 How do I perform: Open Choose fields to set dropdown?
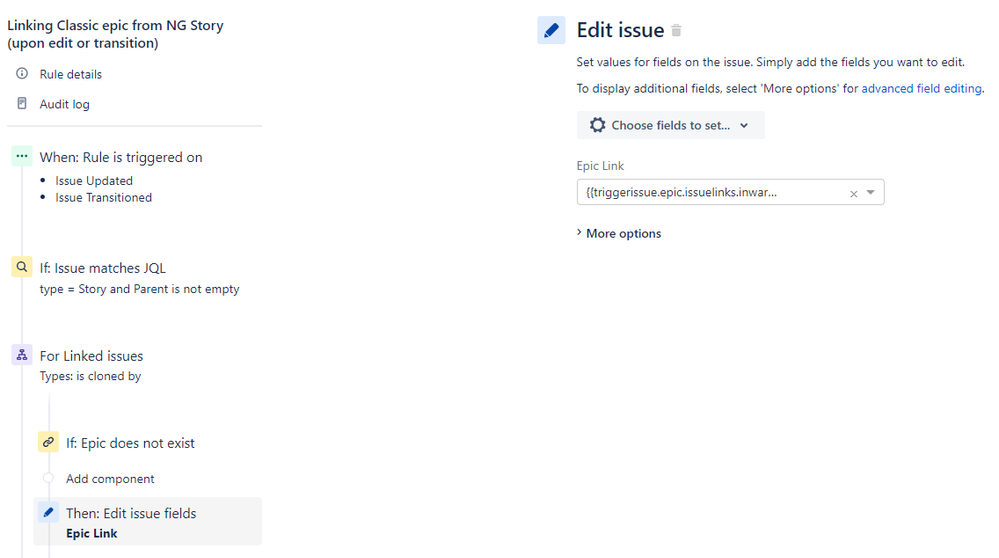(671, 125)
